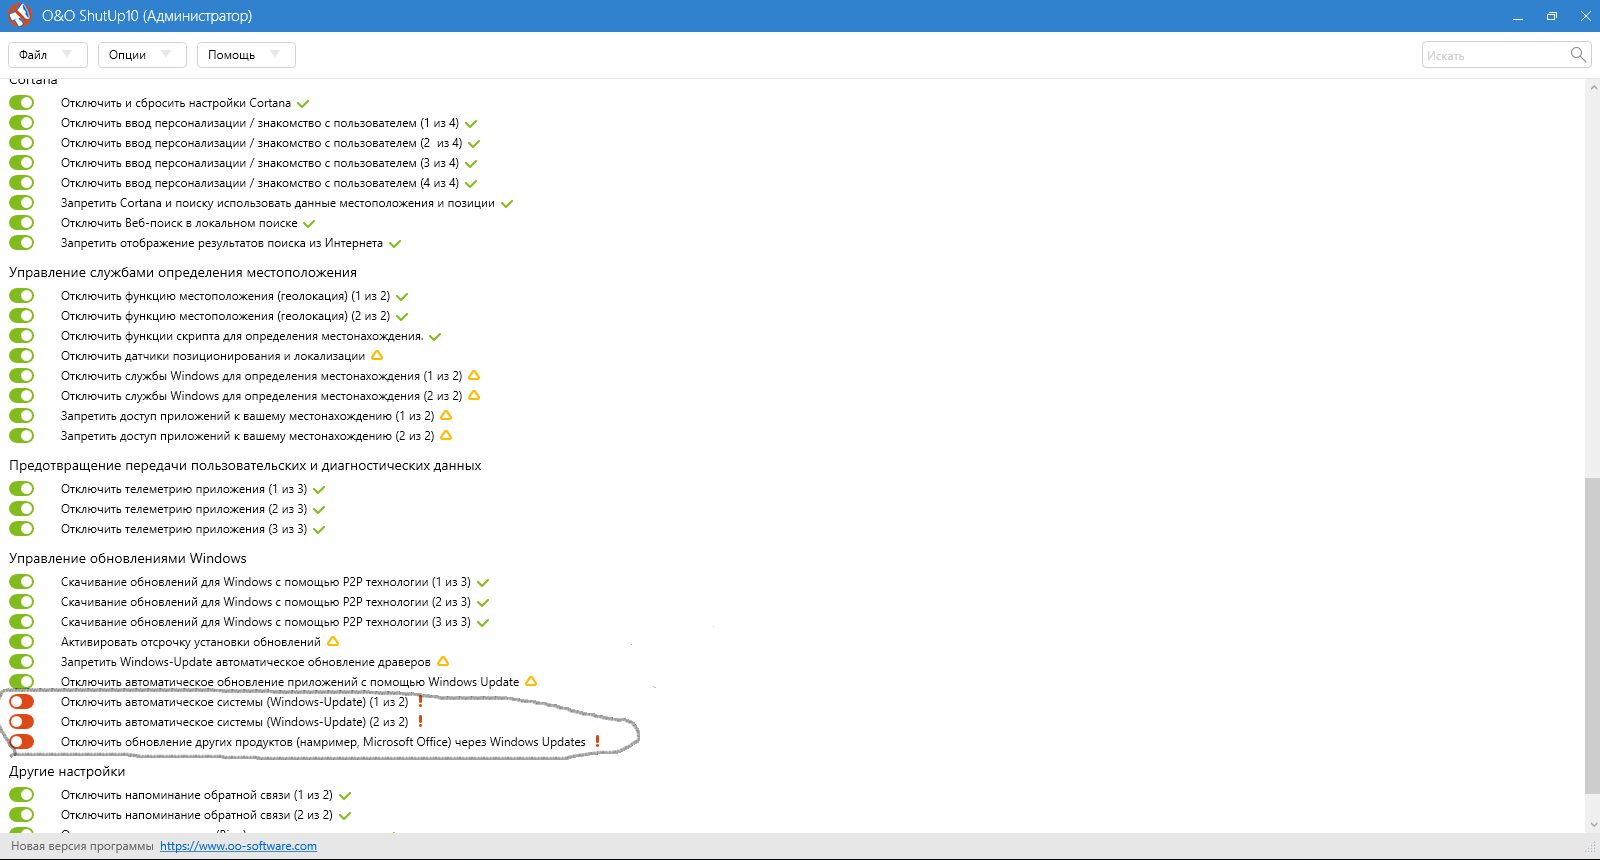The height and width of the screenshot is (860, 1600).
Task: Toggle app telemetry (2 из 3) switch
Action: click(x=22, y=508)
